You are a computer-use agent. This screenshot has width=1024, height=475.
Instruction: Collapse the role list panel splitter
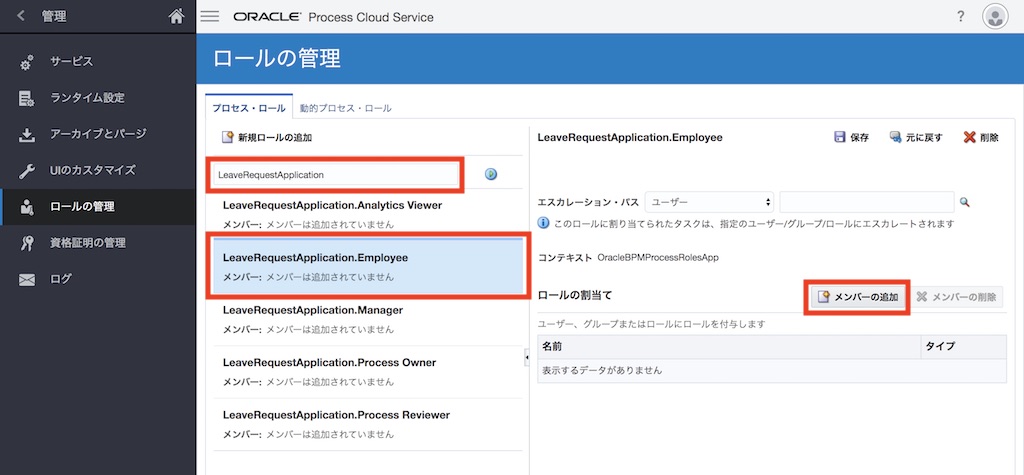(x=527, y=357)
